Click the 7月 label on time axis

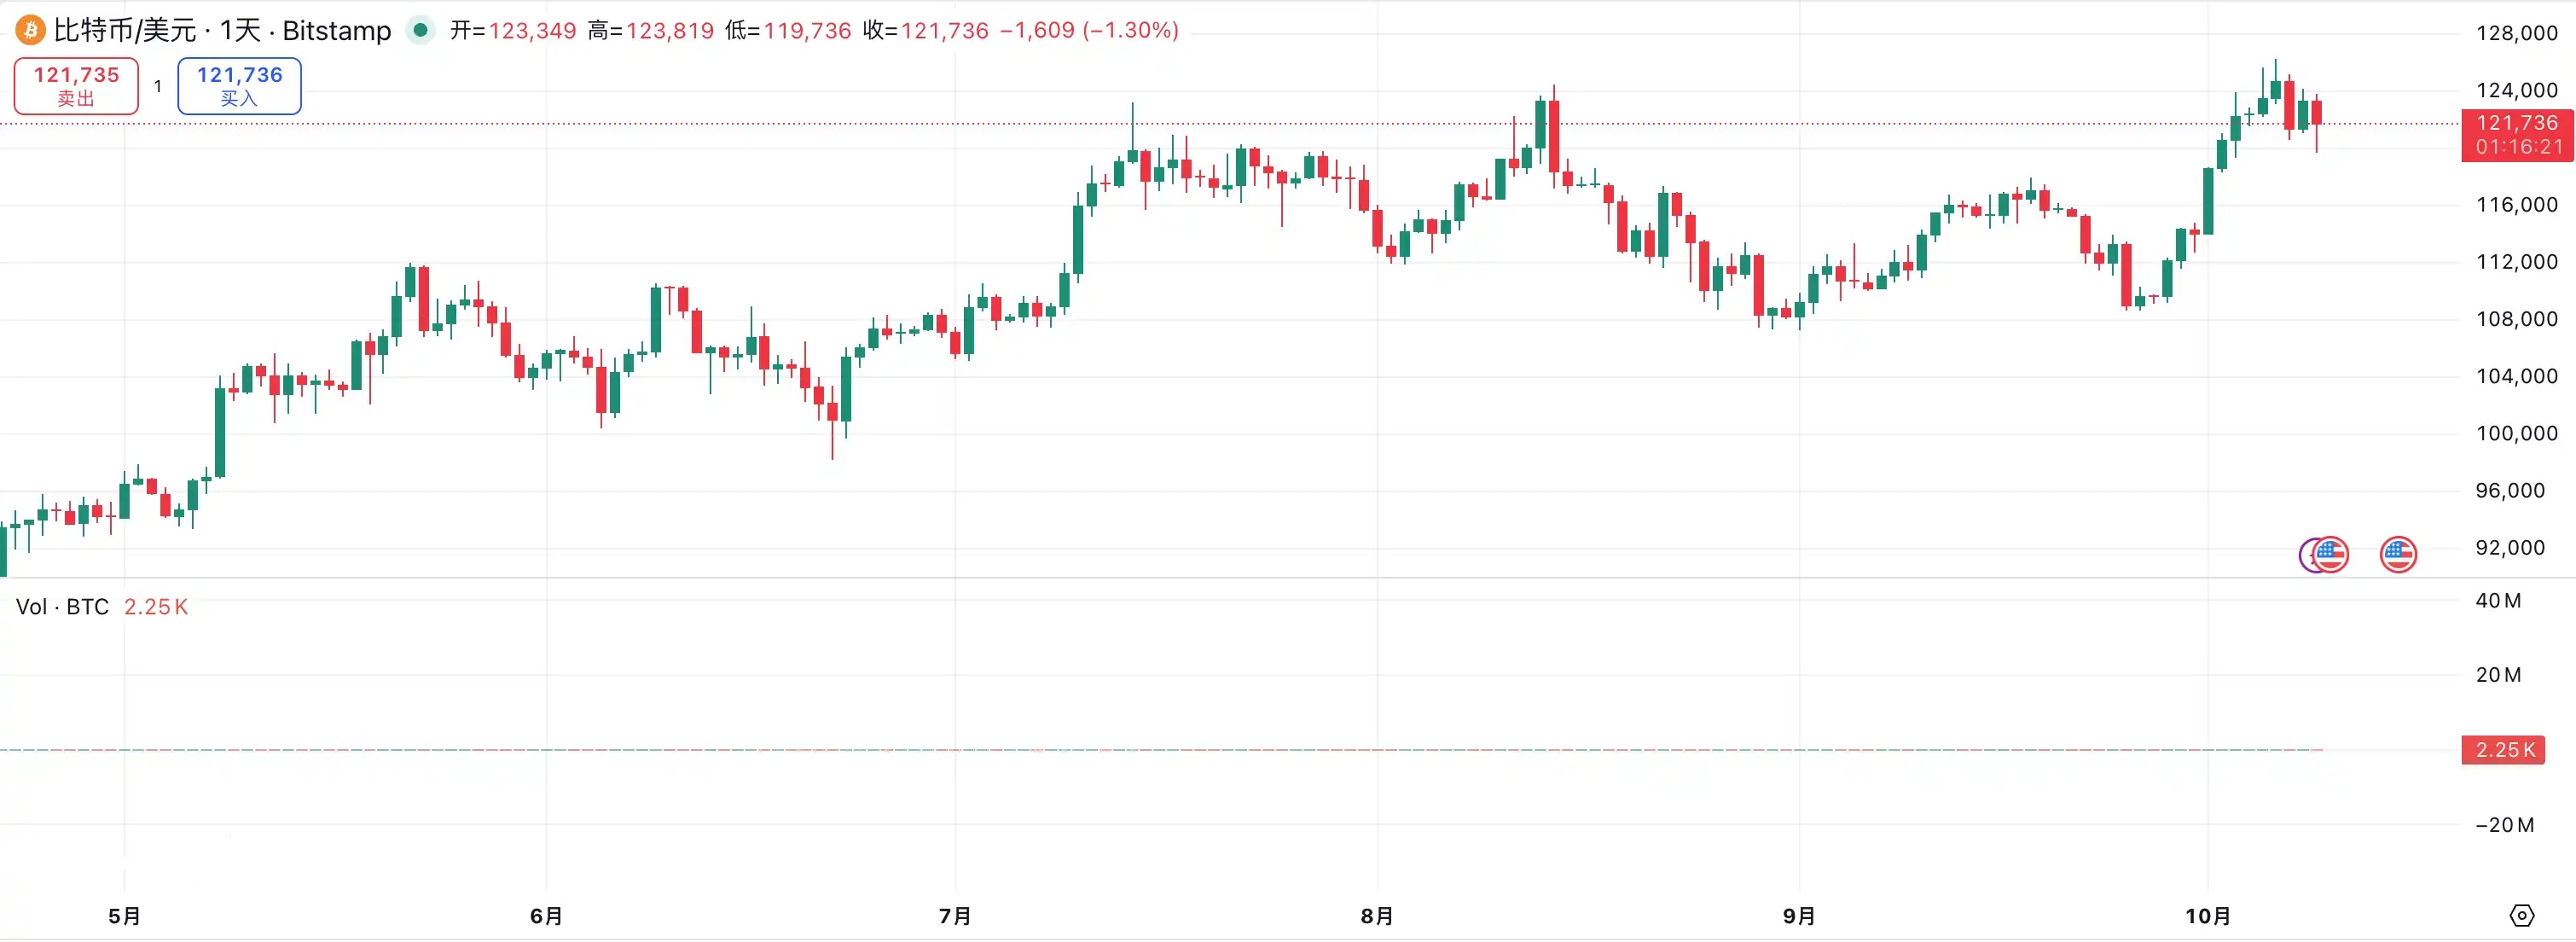coord(955,916)
